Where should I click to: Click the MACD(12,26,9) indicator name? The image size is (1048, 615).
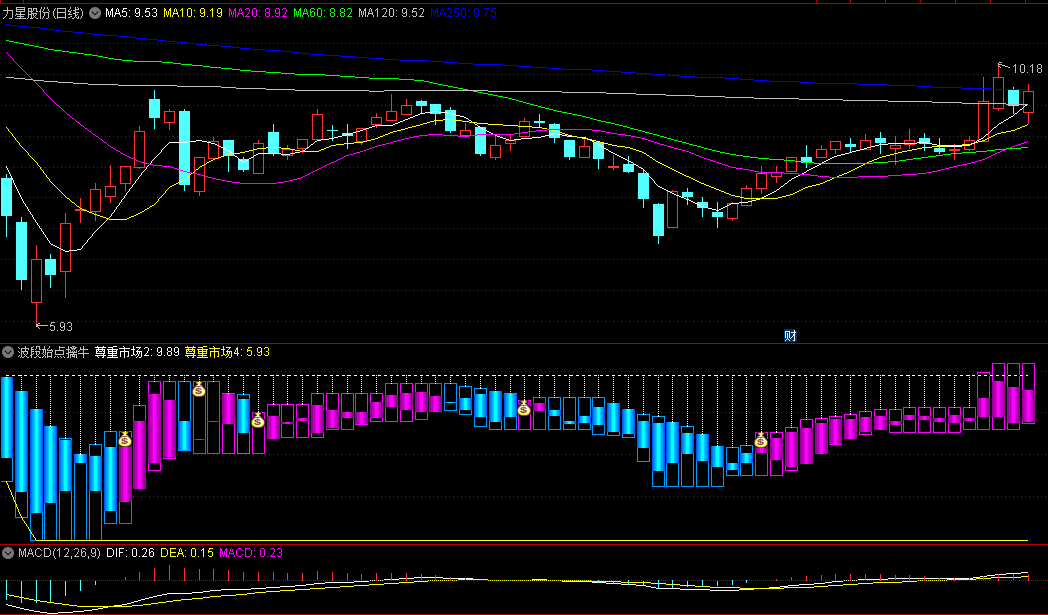tap(59, 553)
